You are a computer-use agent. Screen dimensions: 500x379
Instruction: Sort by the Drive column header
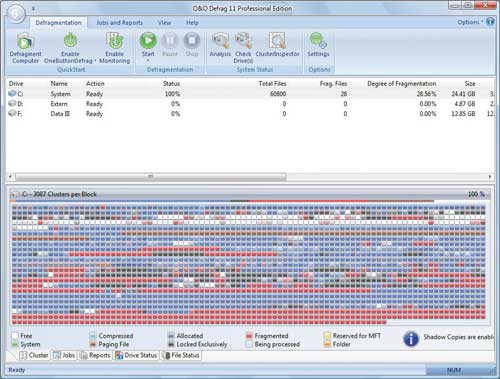(x=16, y=83)
